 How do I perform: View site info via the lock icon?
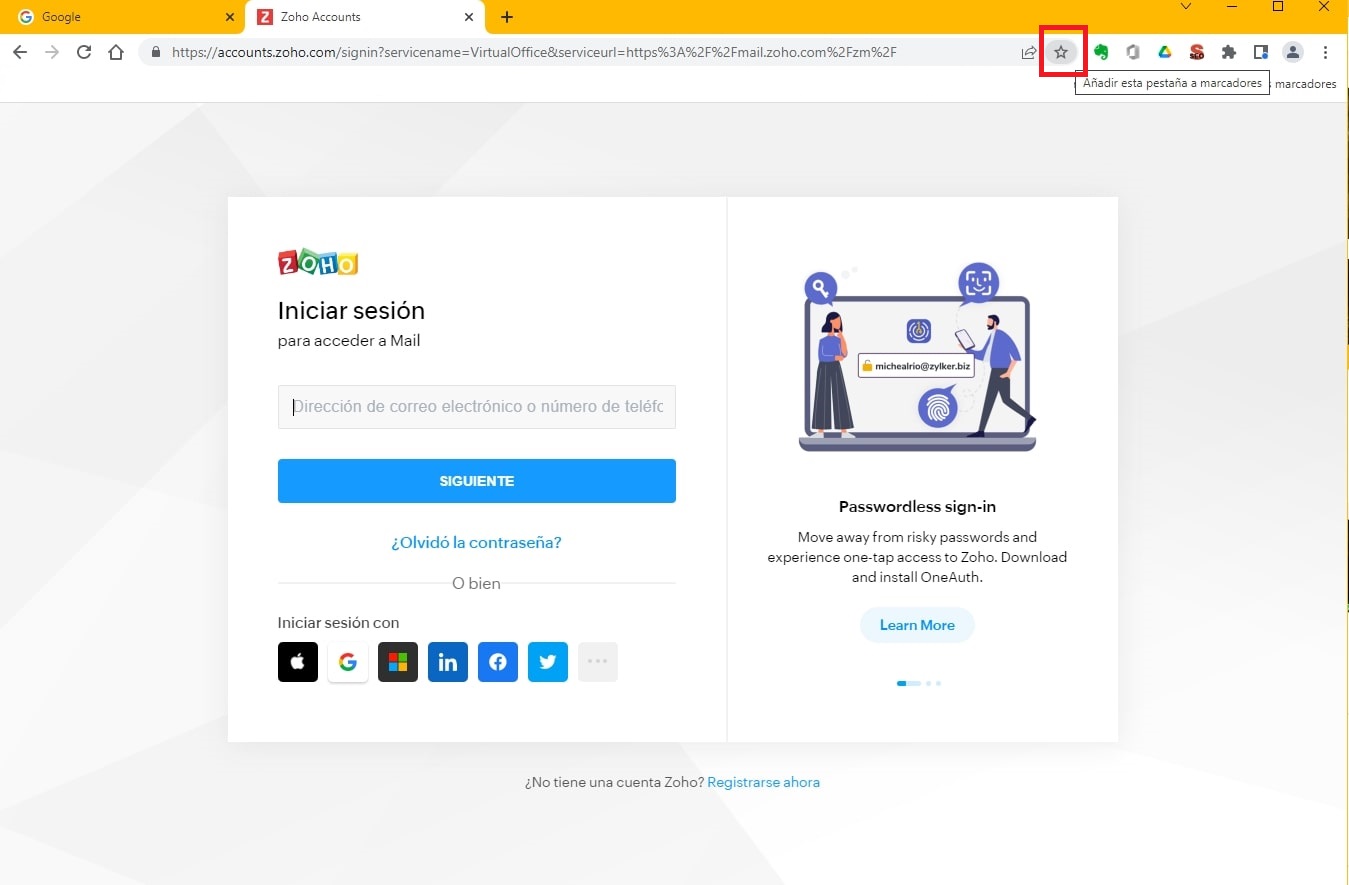[155, 52]
